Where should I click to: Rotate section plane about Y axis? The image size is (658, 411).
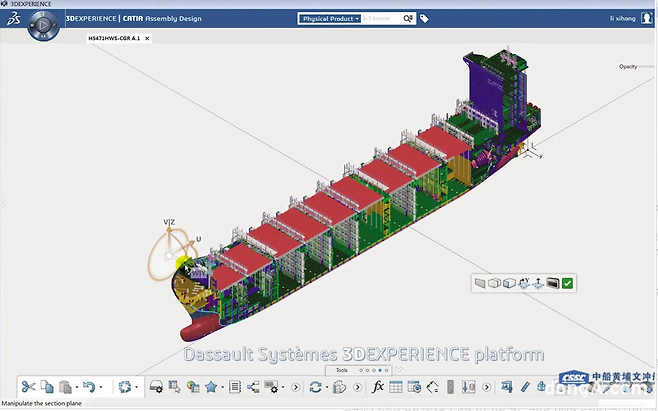pyautogui.click(x=525, y=284)
